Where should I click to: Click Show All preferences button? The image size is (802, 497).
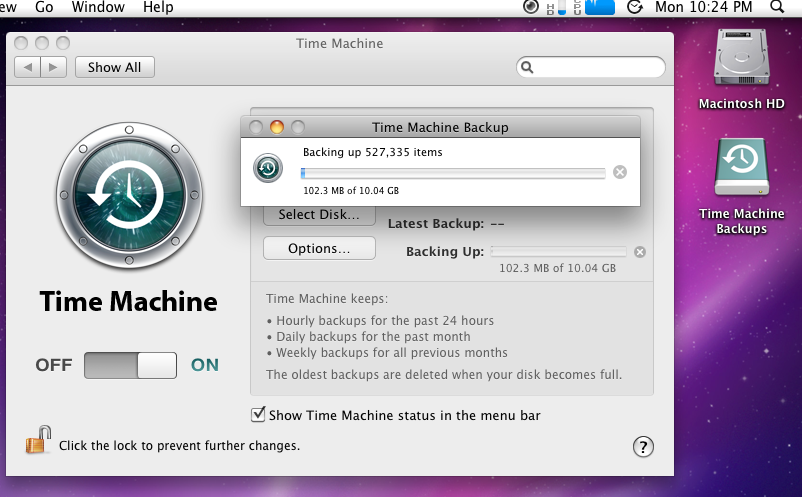click(x=115, y=67)
